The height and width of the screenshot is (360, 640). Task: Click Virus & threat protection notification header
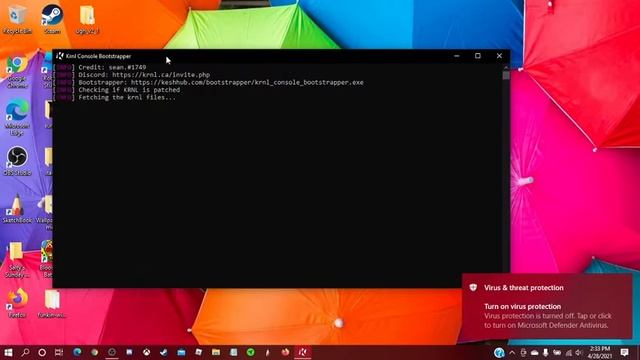(524, 288)
